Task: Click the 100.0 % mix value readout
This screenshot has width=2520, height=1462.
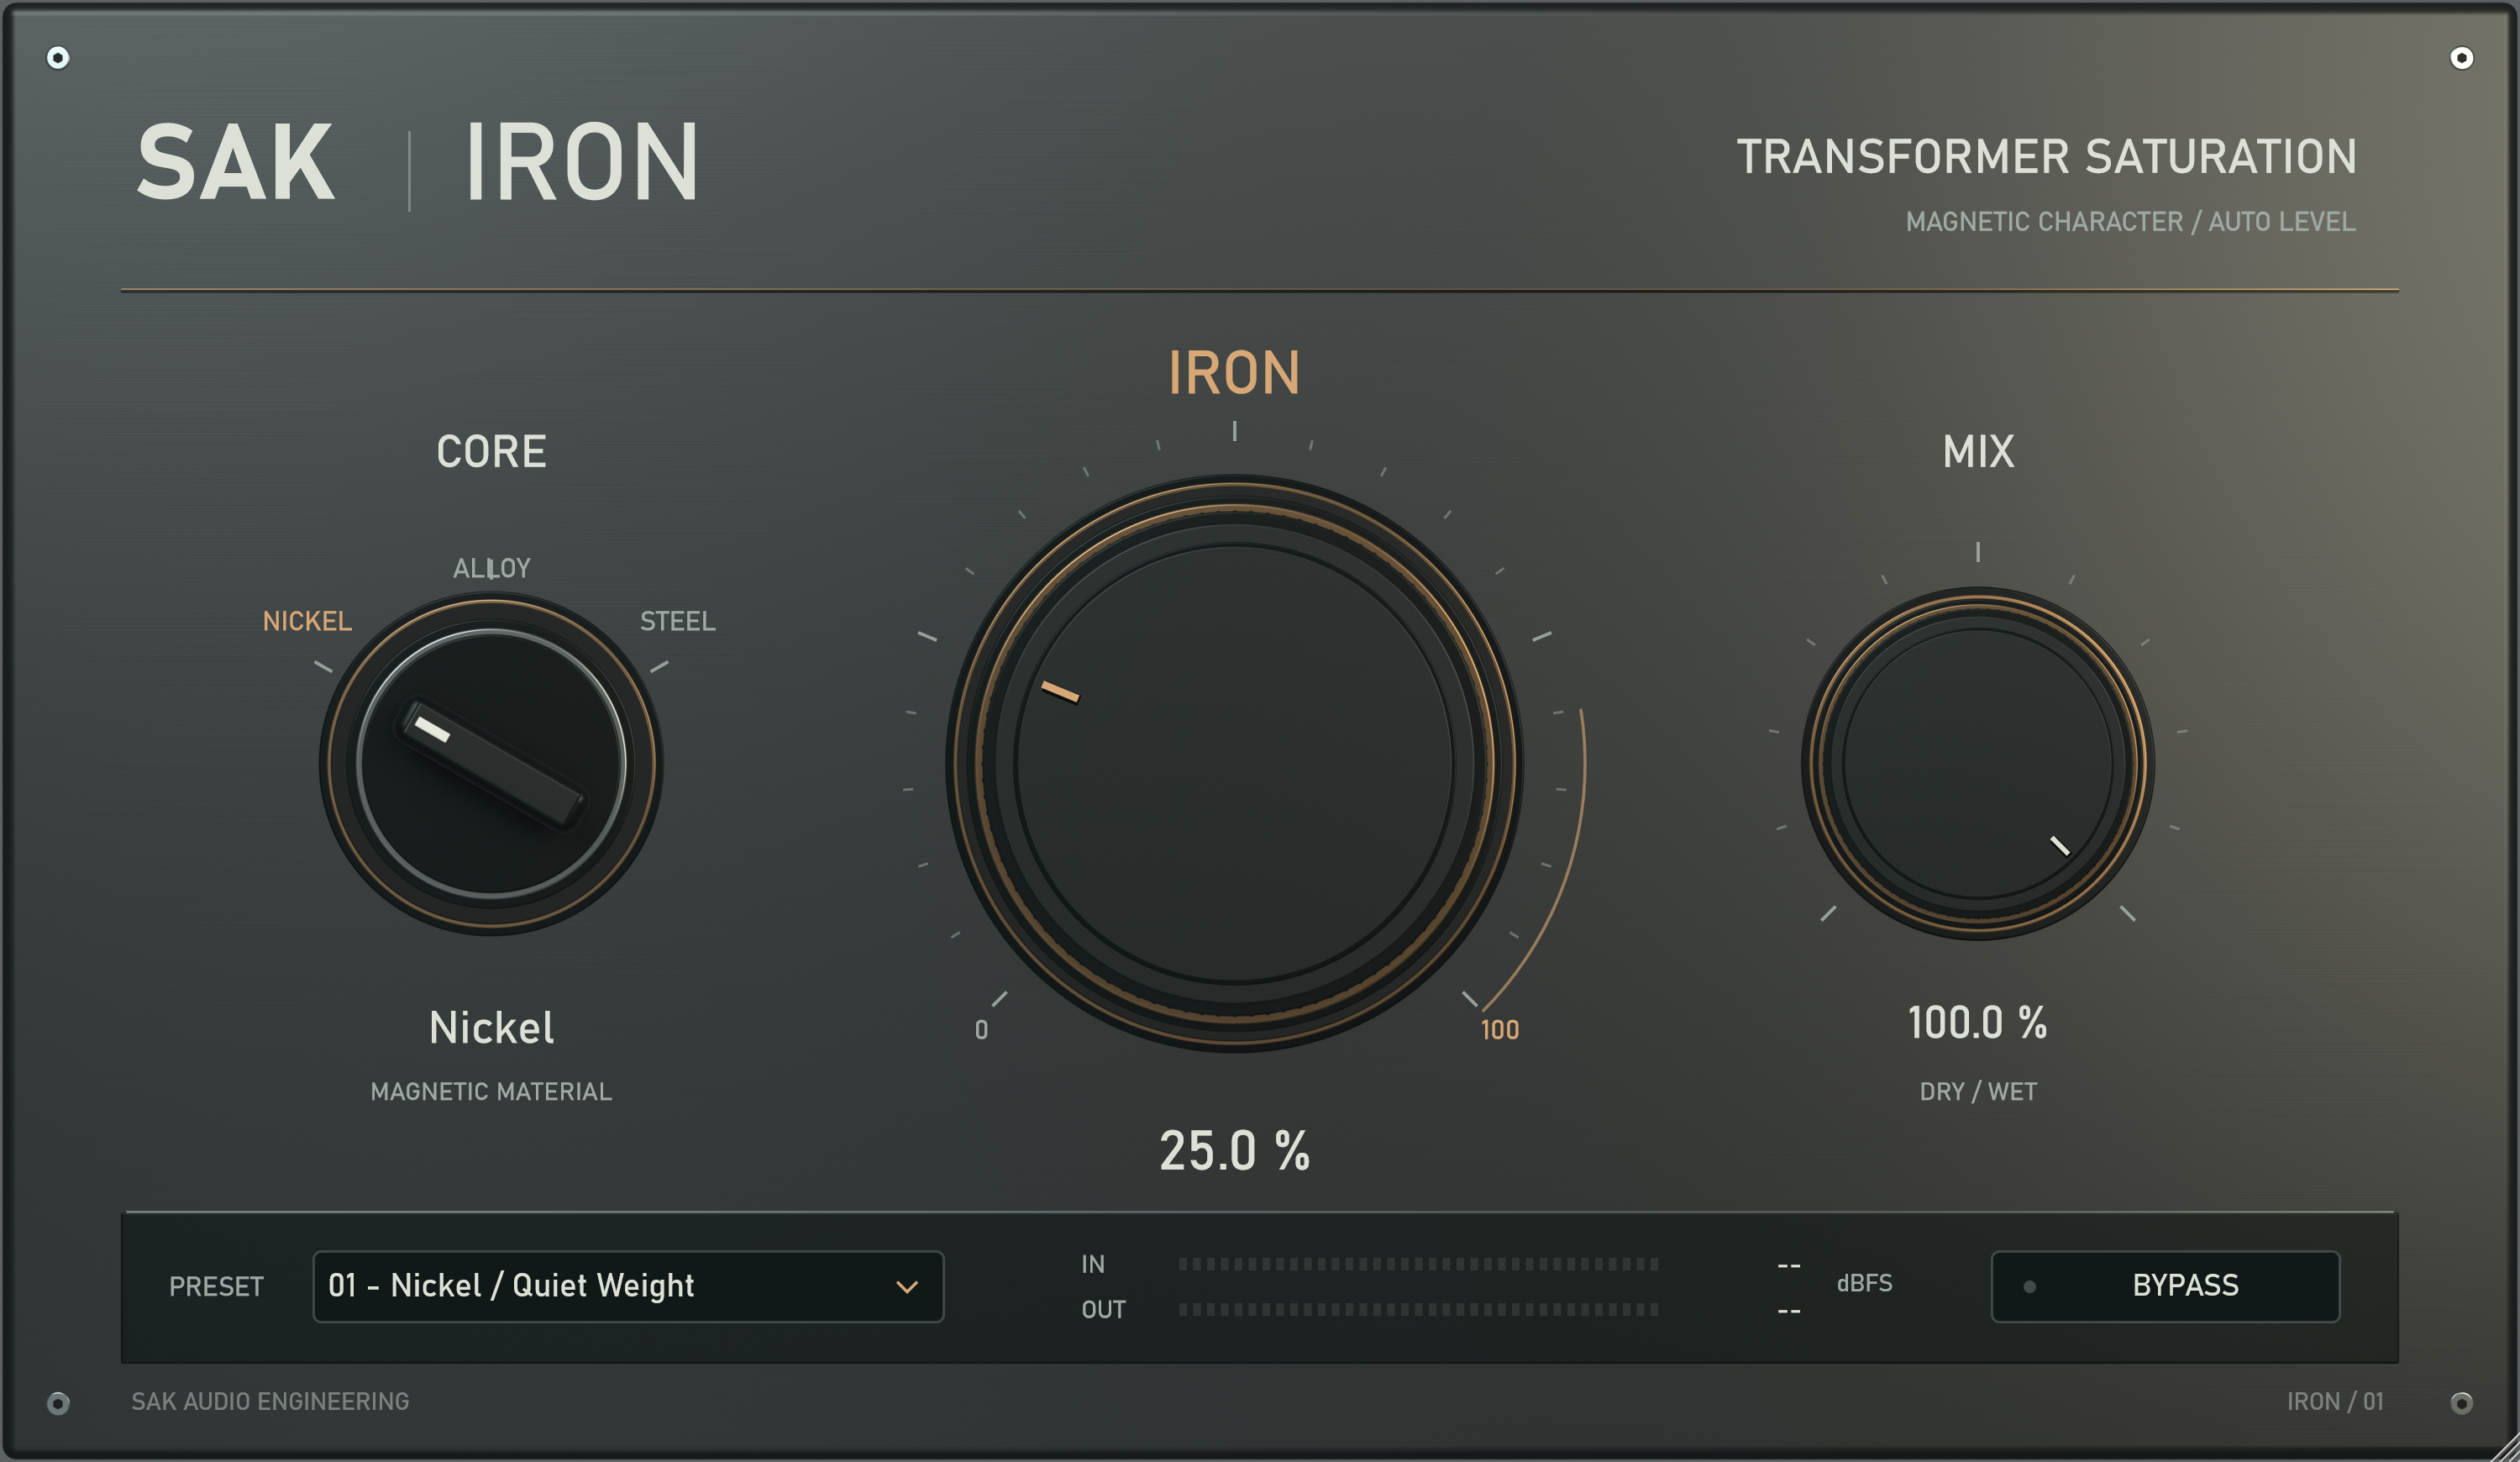Action: 1977,1023
